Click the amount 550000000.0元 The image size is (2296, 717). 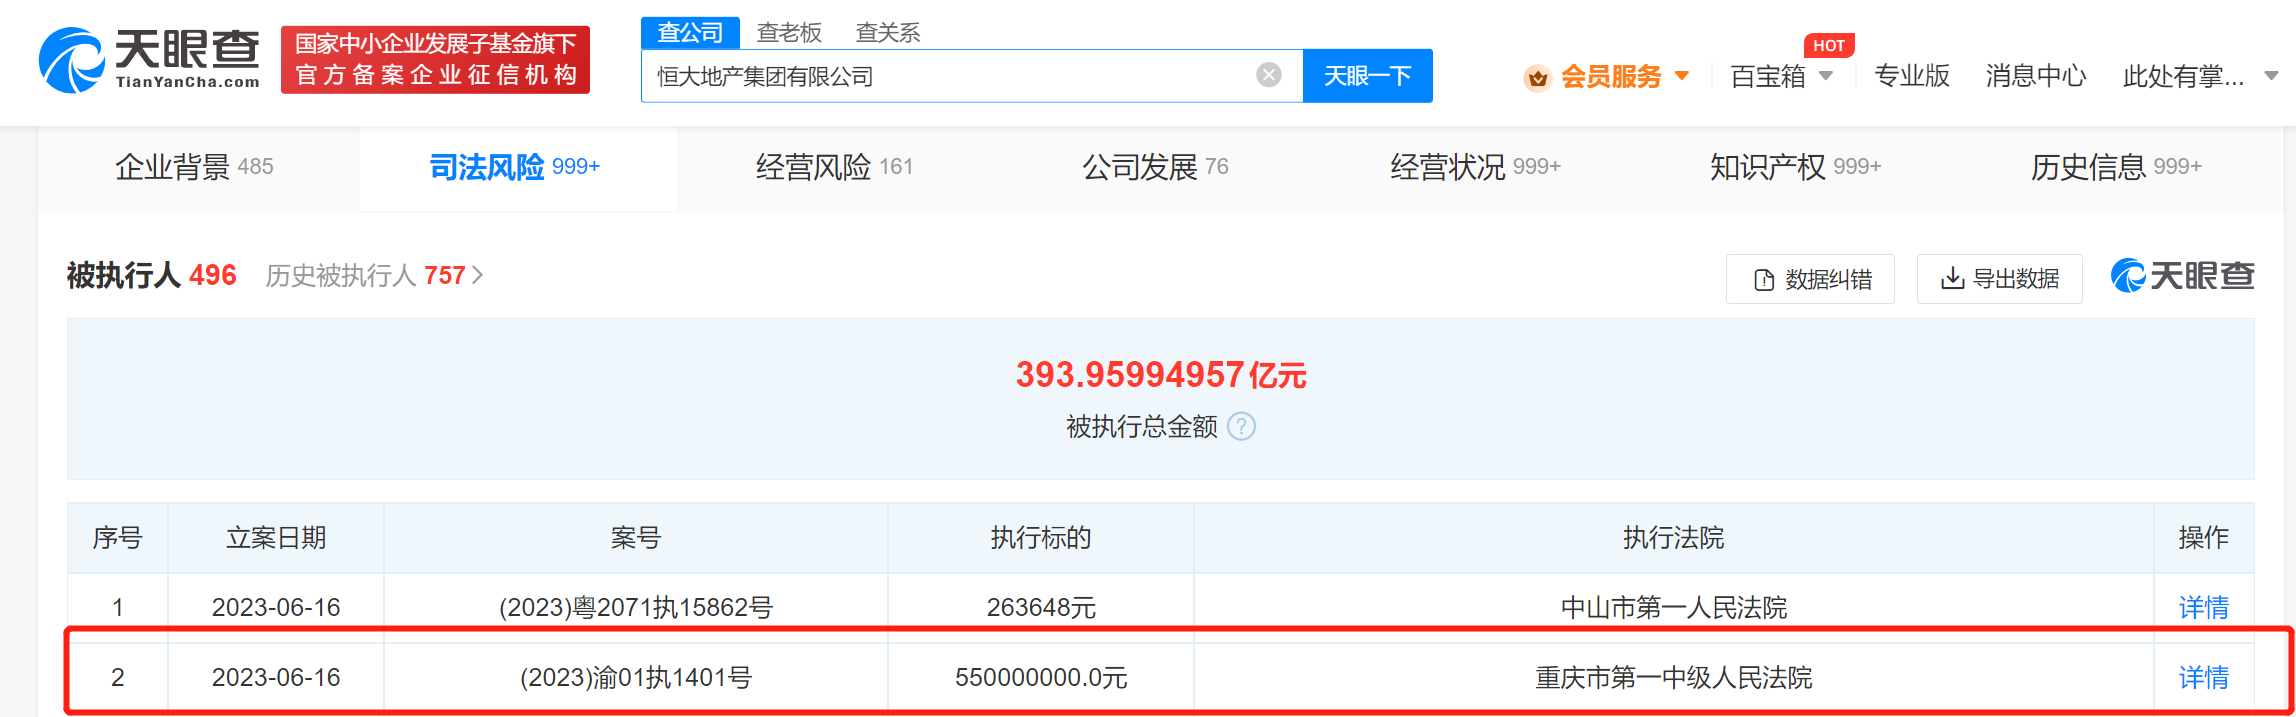1041,677
